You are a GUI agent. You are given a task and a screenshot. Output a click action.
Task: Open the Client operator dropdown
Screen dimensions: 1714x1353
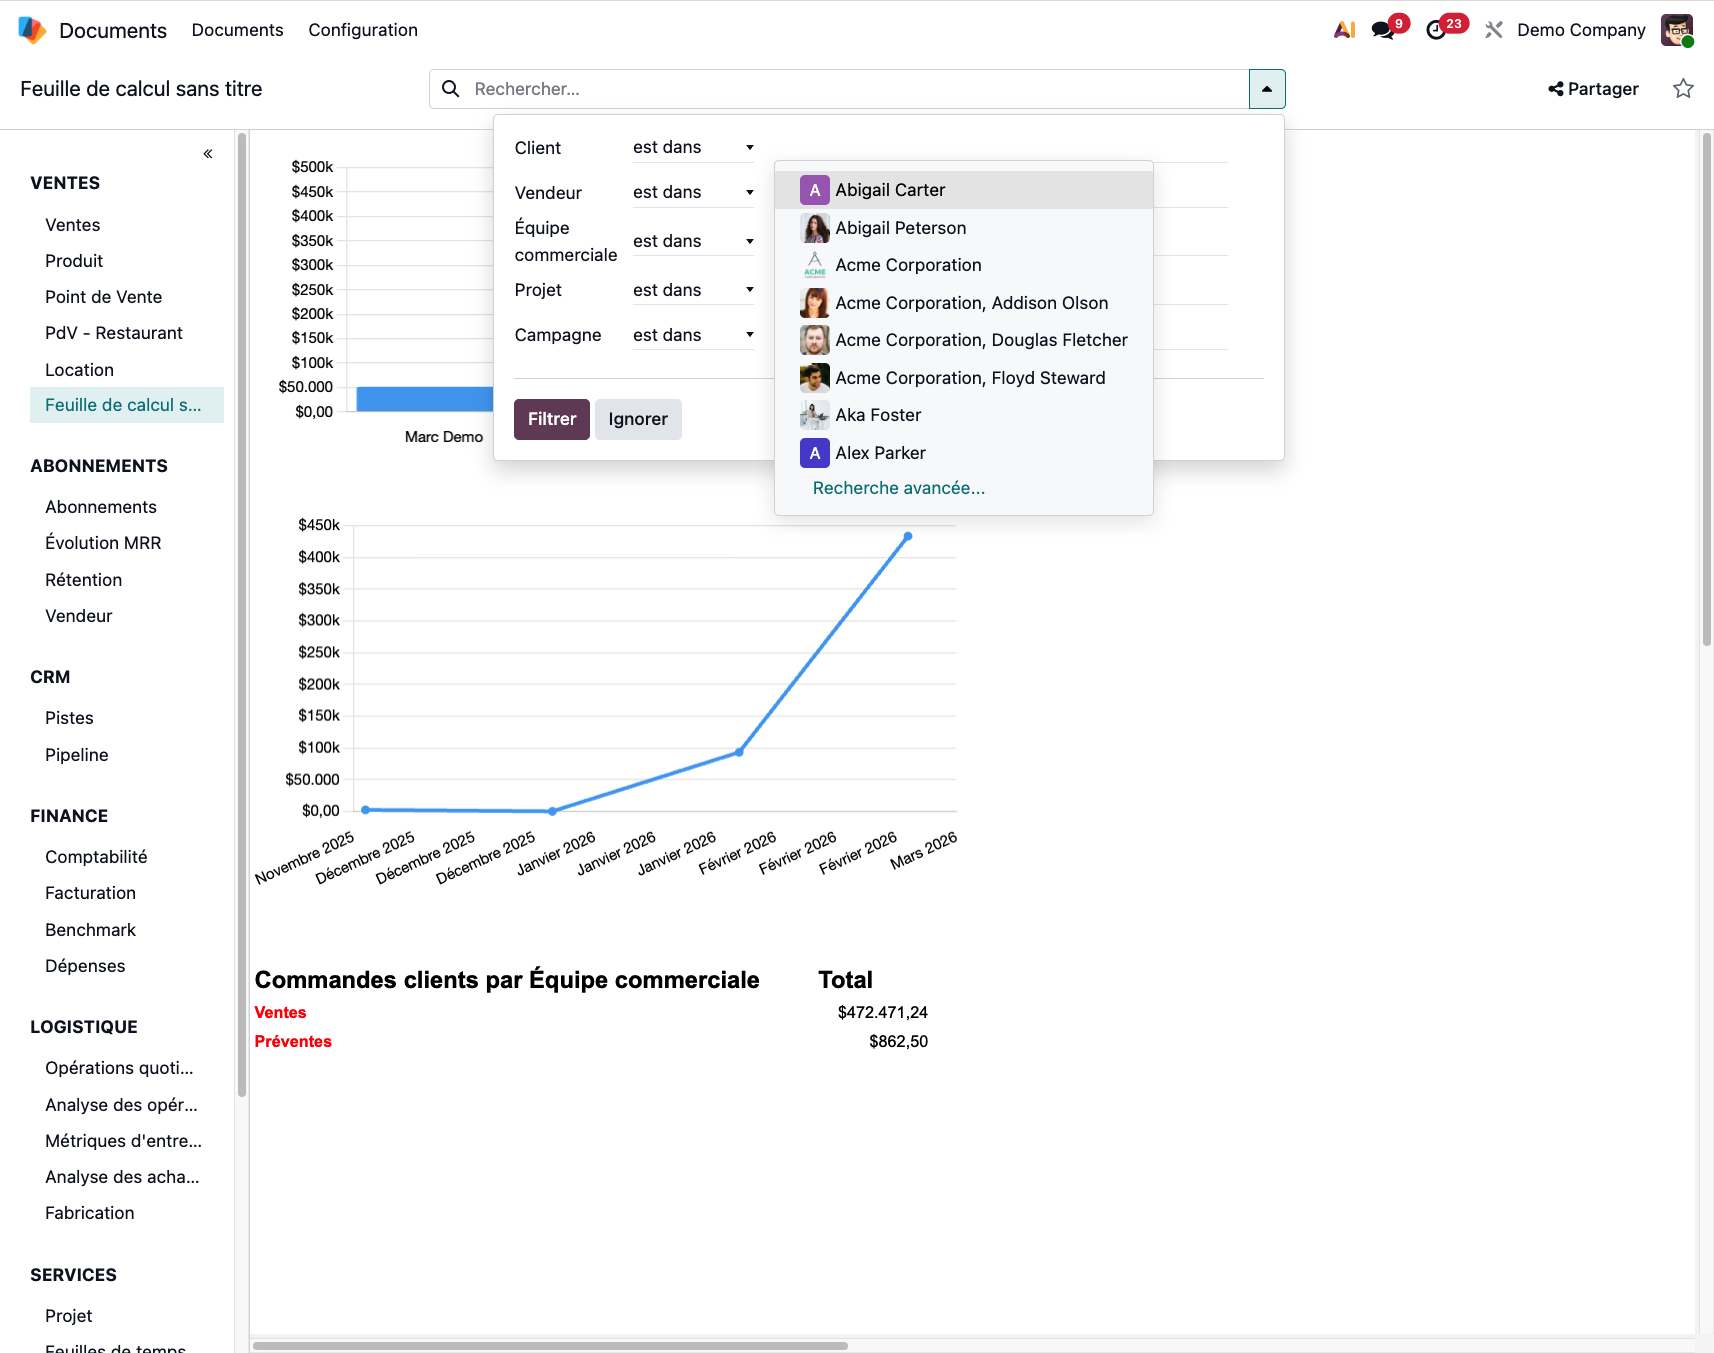tap(692, 148)
